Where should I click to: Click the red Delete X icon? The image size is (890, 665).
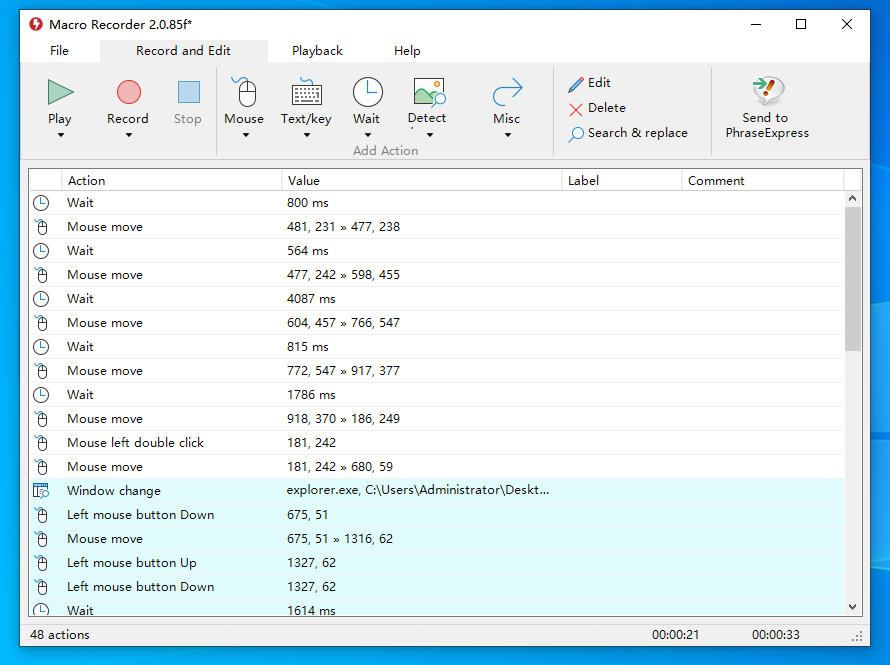coord(576,110)
